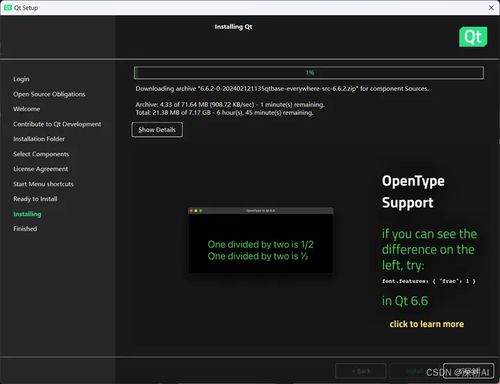Select the Login step in sidebar
The height and width of the screenshot is (384, 500).
[x=21, y=79]
